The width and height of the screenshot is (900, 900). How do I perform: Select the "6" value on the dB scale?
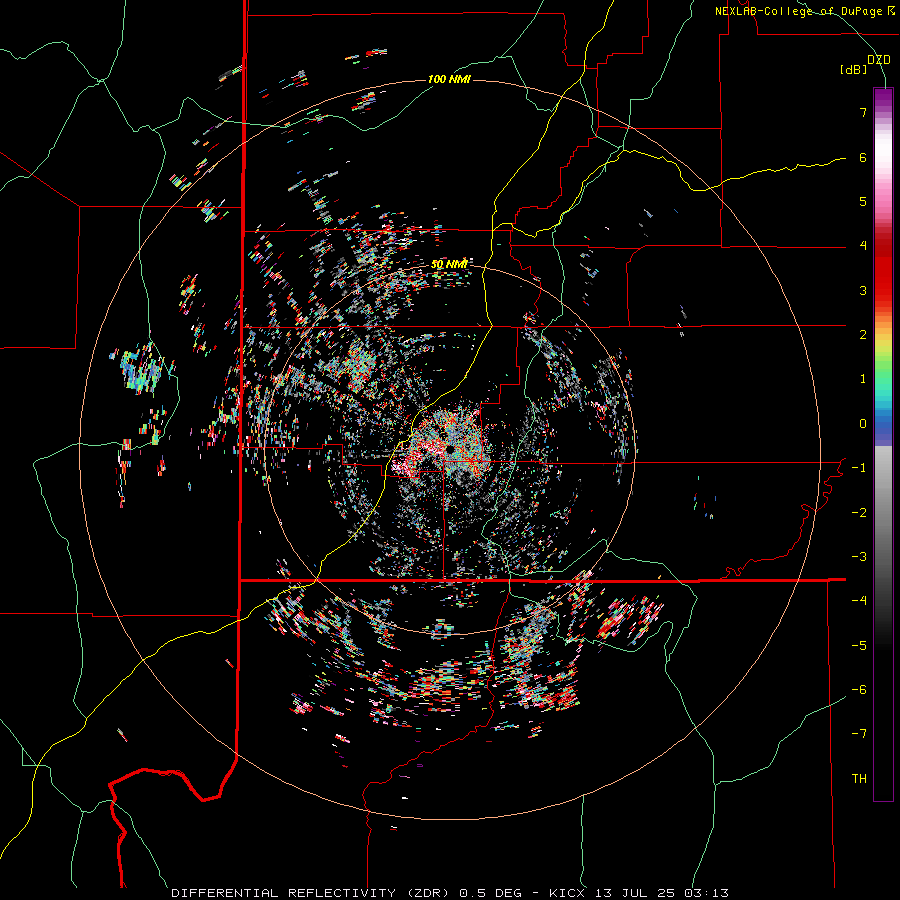click(x=863, y=157)
